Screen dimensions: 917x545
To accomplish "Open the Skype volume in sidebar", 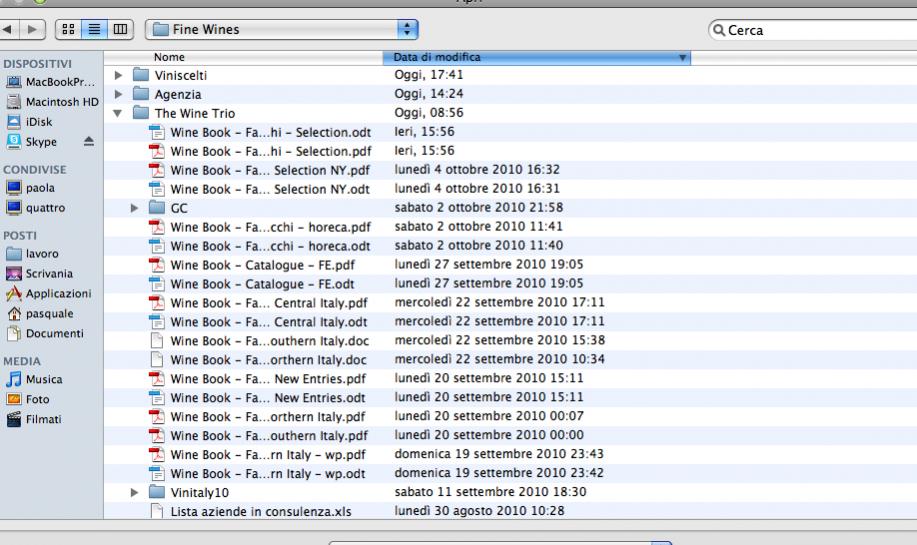I will tap(32, 142).
